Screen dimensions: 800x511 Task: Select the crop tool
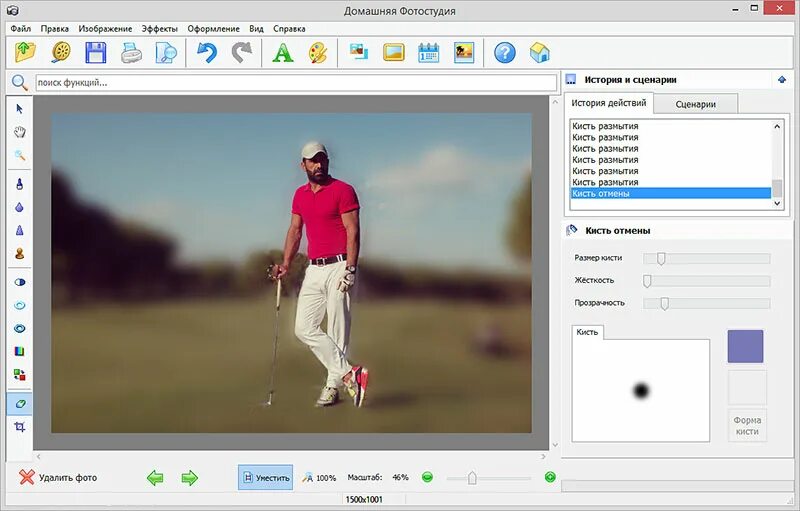(19, 426)
